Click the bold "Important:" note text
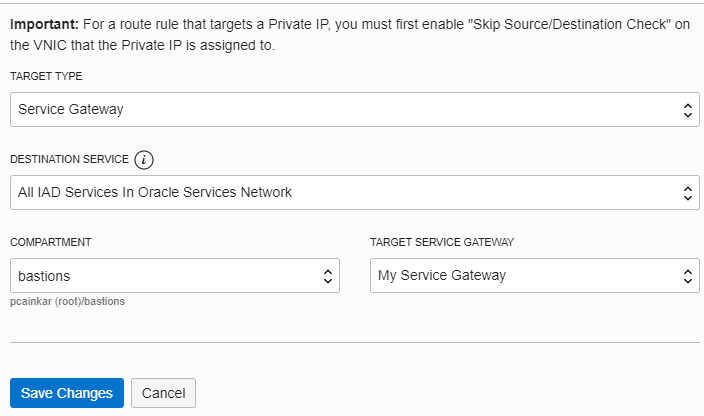The height and width of the screenshot is (416, 704). click(43, 24)
